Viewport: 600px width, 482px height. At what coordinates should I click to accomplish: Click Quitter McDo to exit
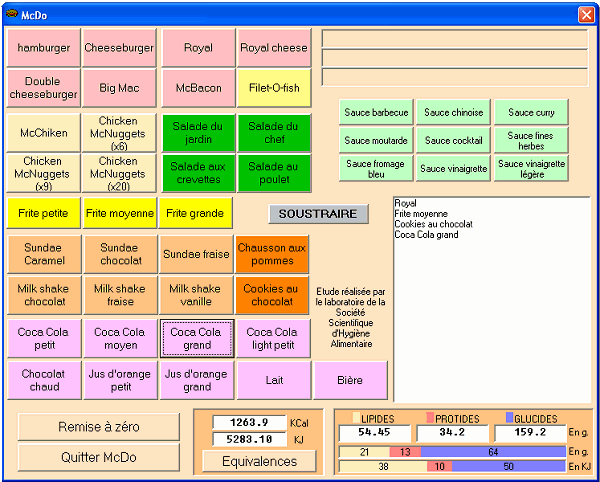coord(99,457)
